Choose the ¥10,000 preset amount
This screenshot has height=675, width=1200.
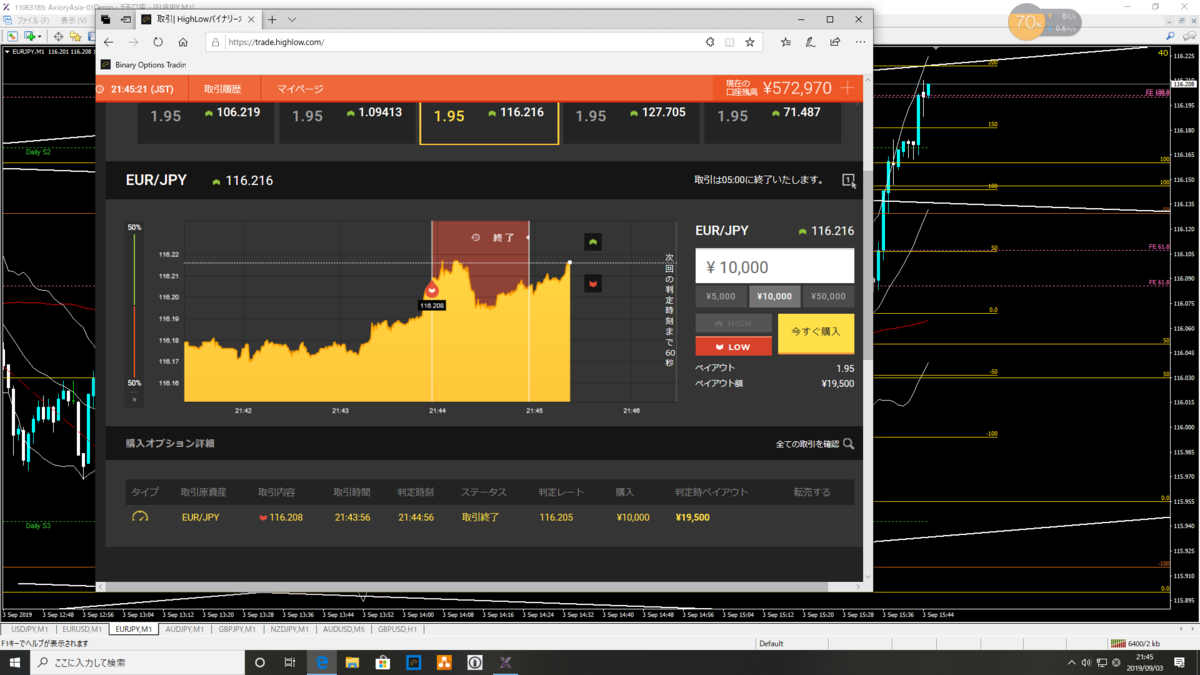coord(774,296)
